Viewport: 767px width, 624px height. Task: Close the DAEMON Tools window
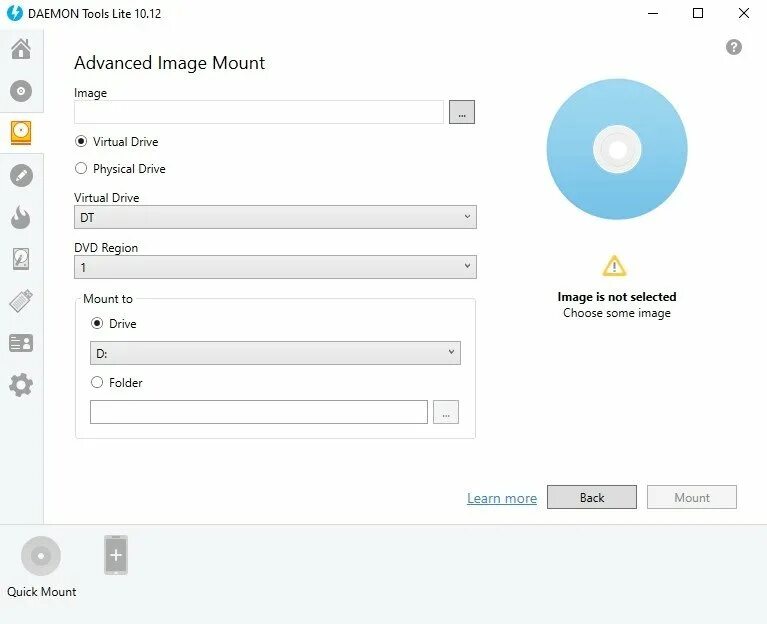(x=744, y=13)
